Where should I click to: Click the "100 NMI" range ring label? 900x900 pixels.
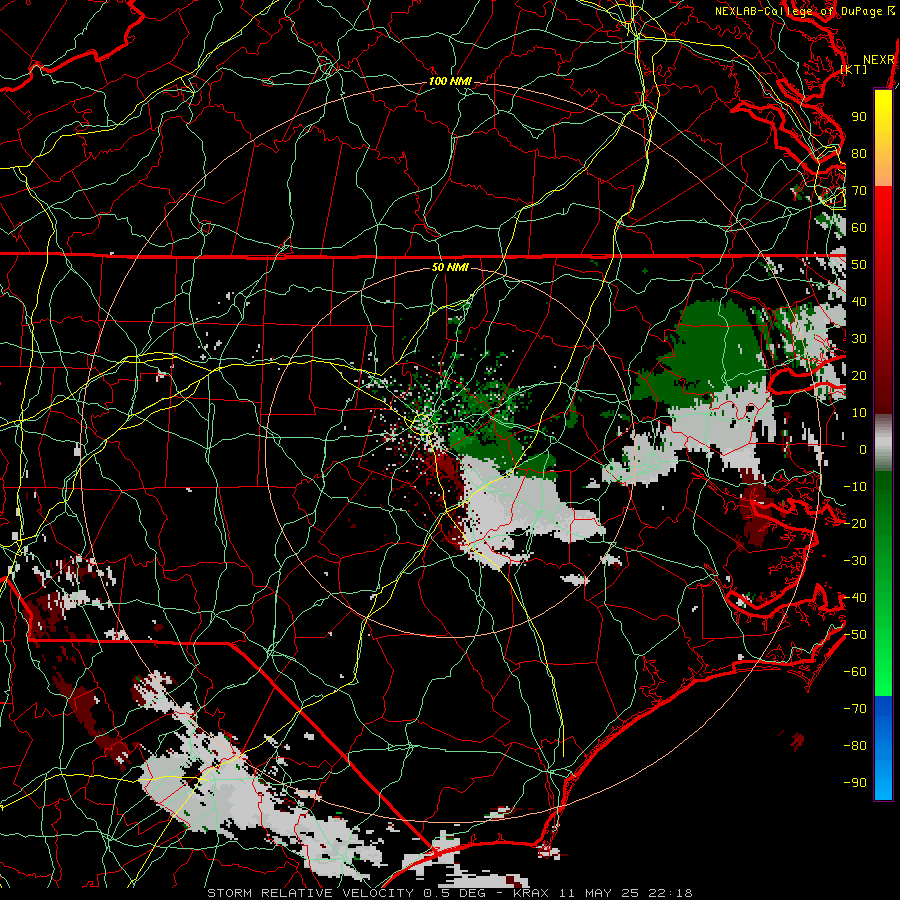point(450,82)
